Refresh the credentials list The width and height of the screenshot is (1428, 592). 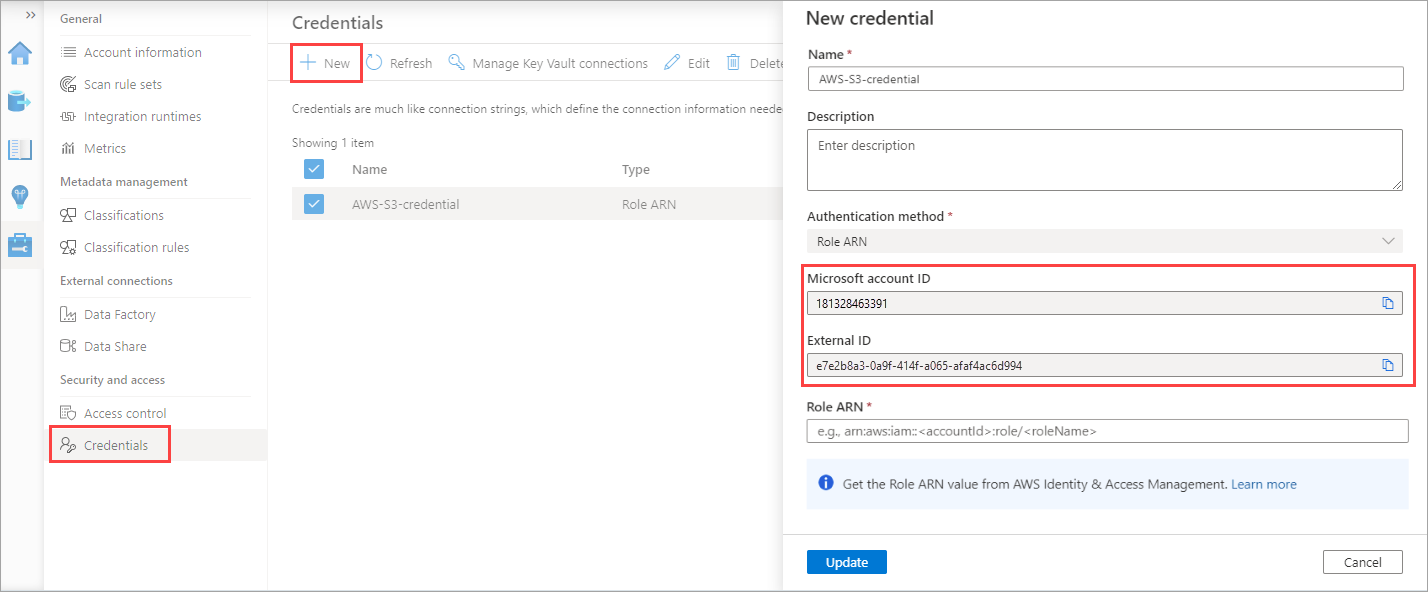click(399, 63)
